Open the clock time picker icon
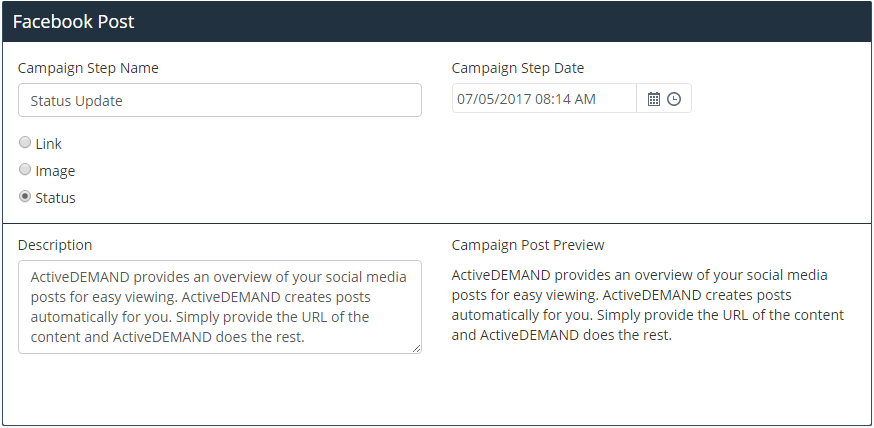 (x=674, y=99)
